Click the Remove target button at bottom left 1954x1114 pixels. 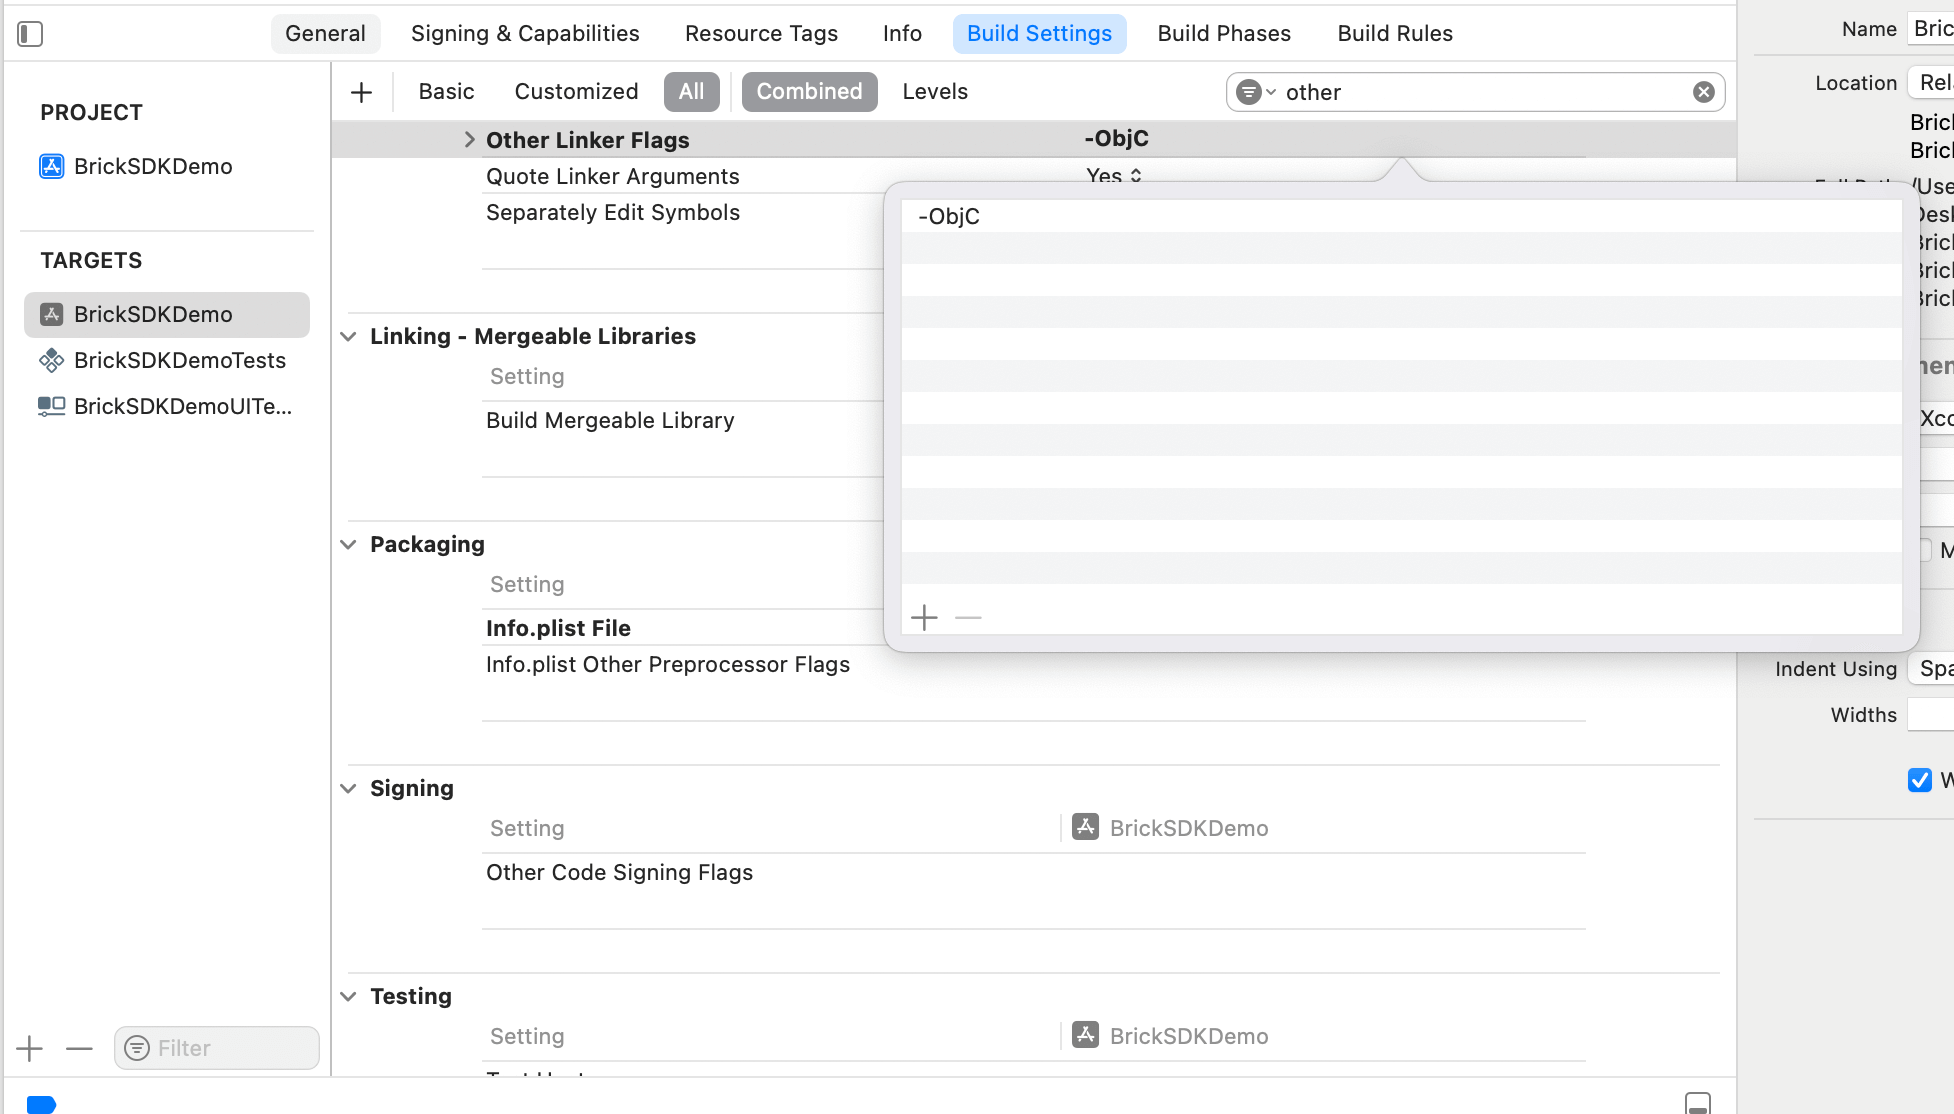pyautogui.click(x=79, y=1048)
